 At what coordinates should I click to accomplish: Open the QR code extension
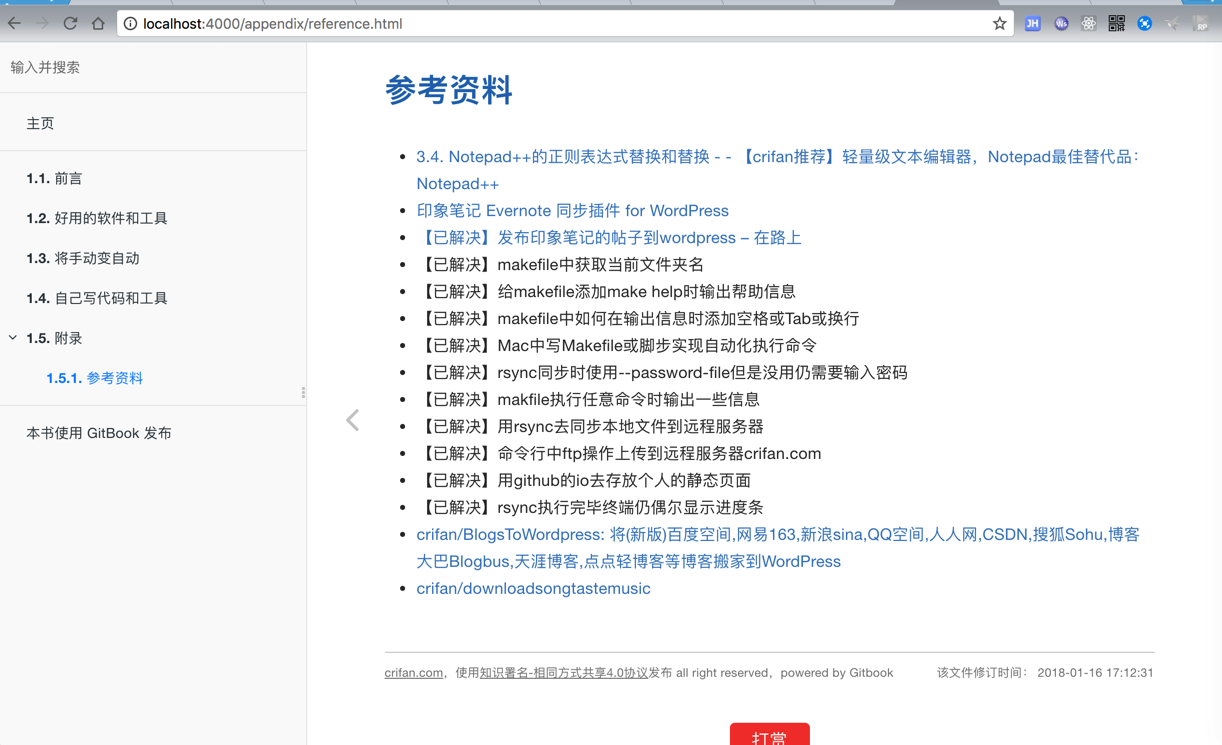(1116, 23)
